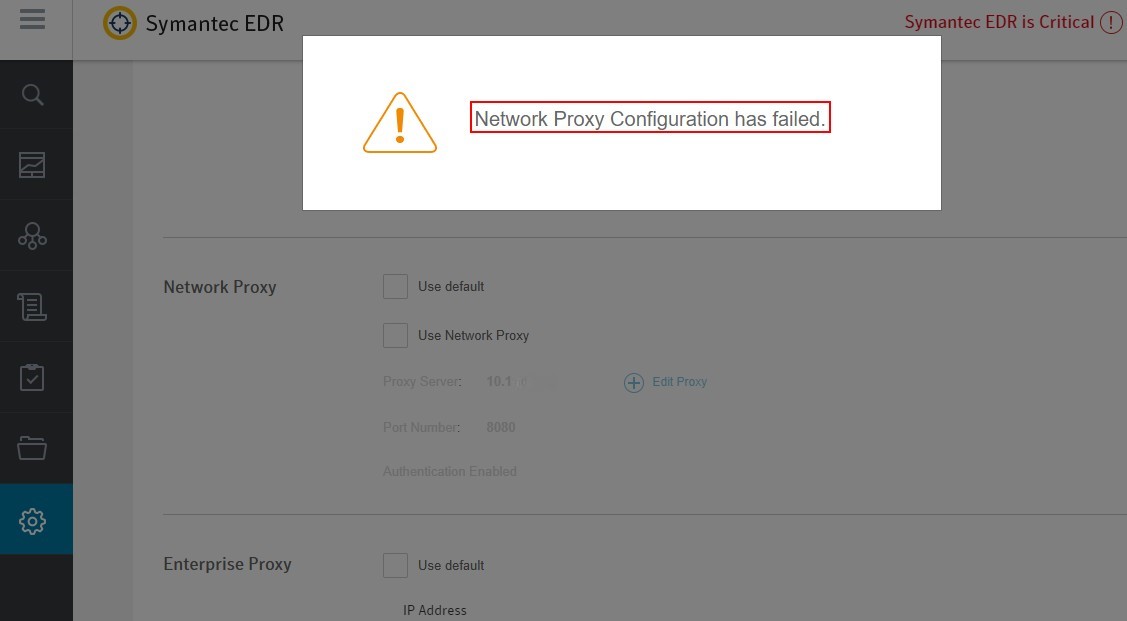The height and width of the screenshot is (621, 1127).
Task: Click the plus icon beside Edit Proxy
Action: 634,382
